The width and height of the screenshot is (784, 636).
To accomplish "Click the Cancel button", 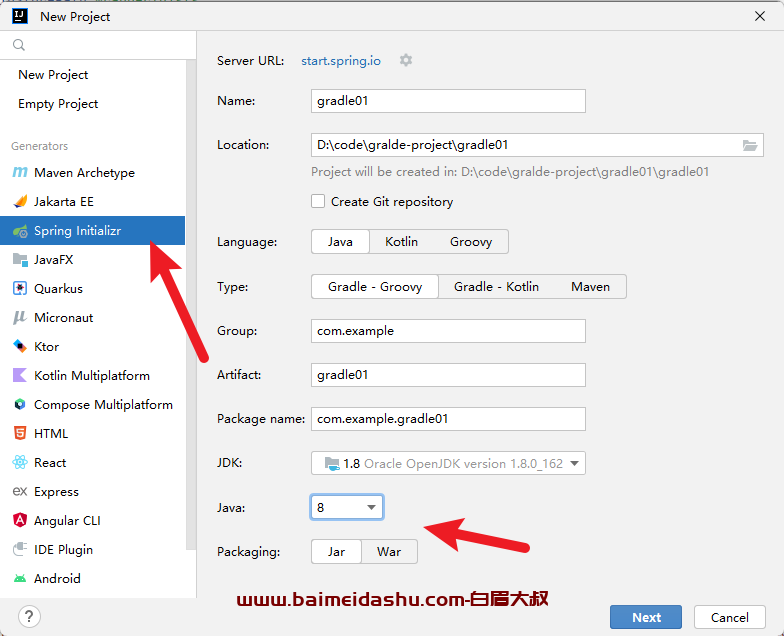I will pyautogui.click(x=730, y=617).
